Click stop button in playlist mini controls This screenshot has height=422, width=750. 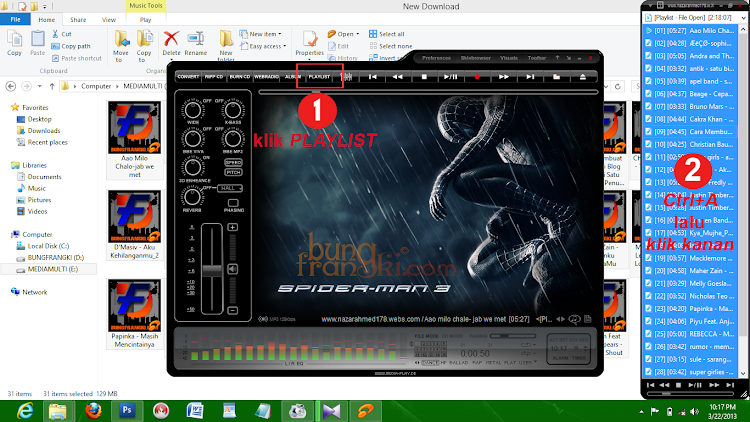678,385
